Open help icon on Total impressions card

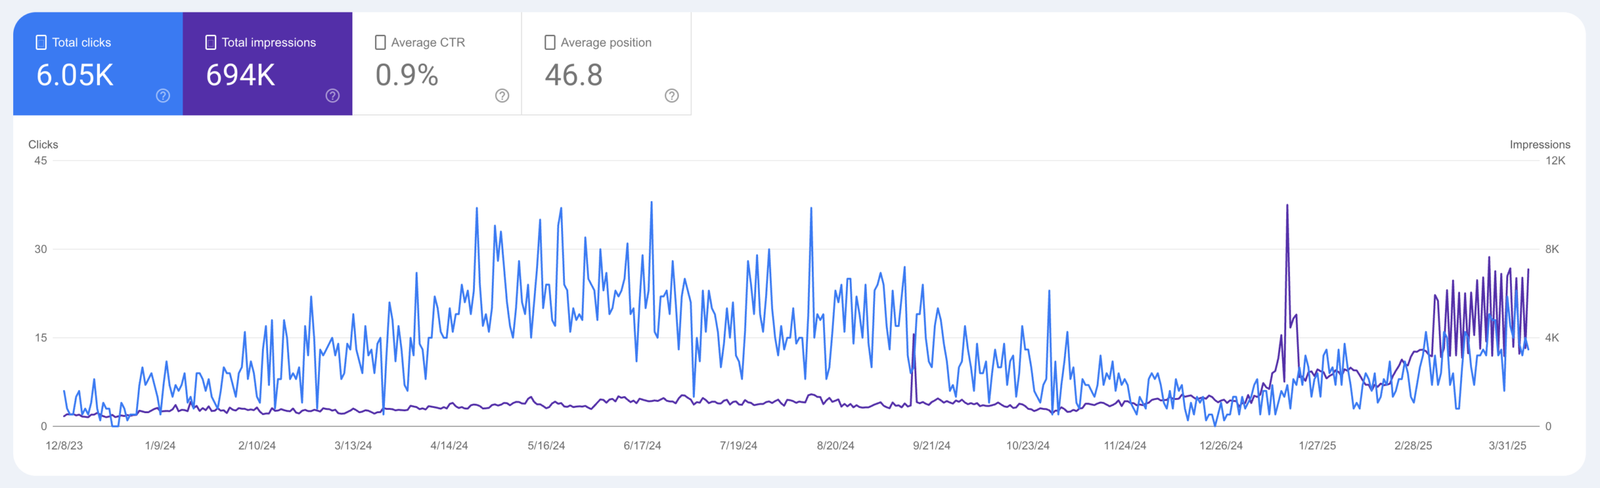click(333, 96)
